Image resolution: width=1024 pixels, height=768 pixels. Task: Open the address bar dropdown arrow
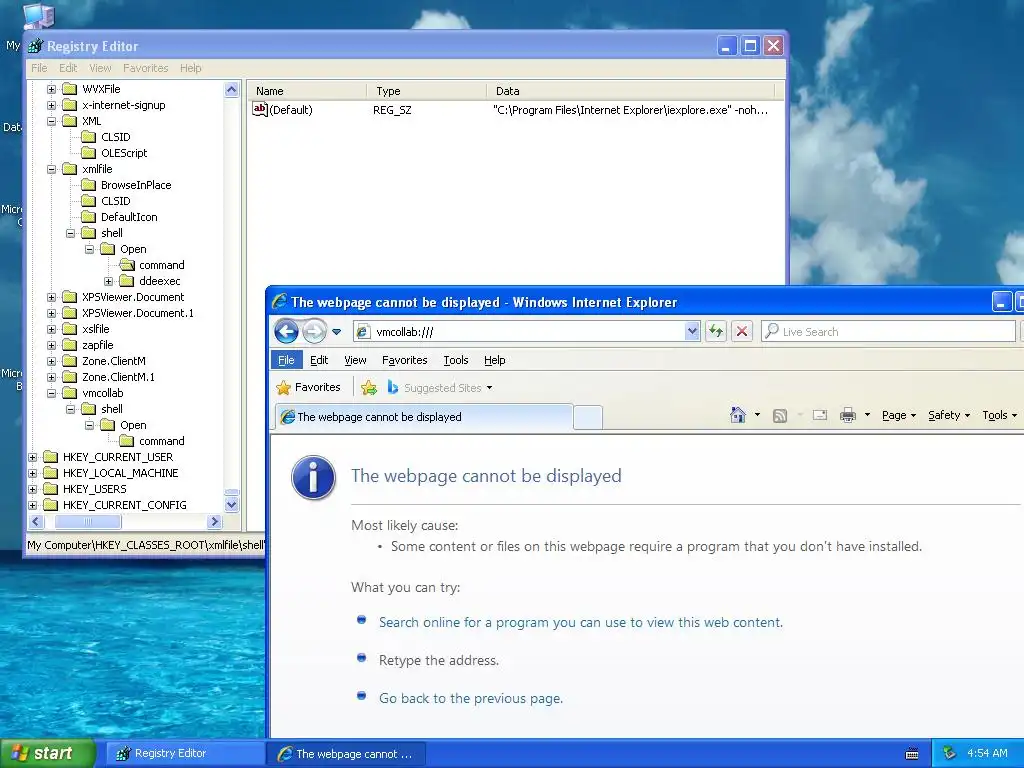(x=692, y=331)
